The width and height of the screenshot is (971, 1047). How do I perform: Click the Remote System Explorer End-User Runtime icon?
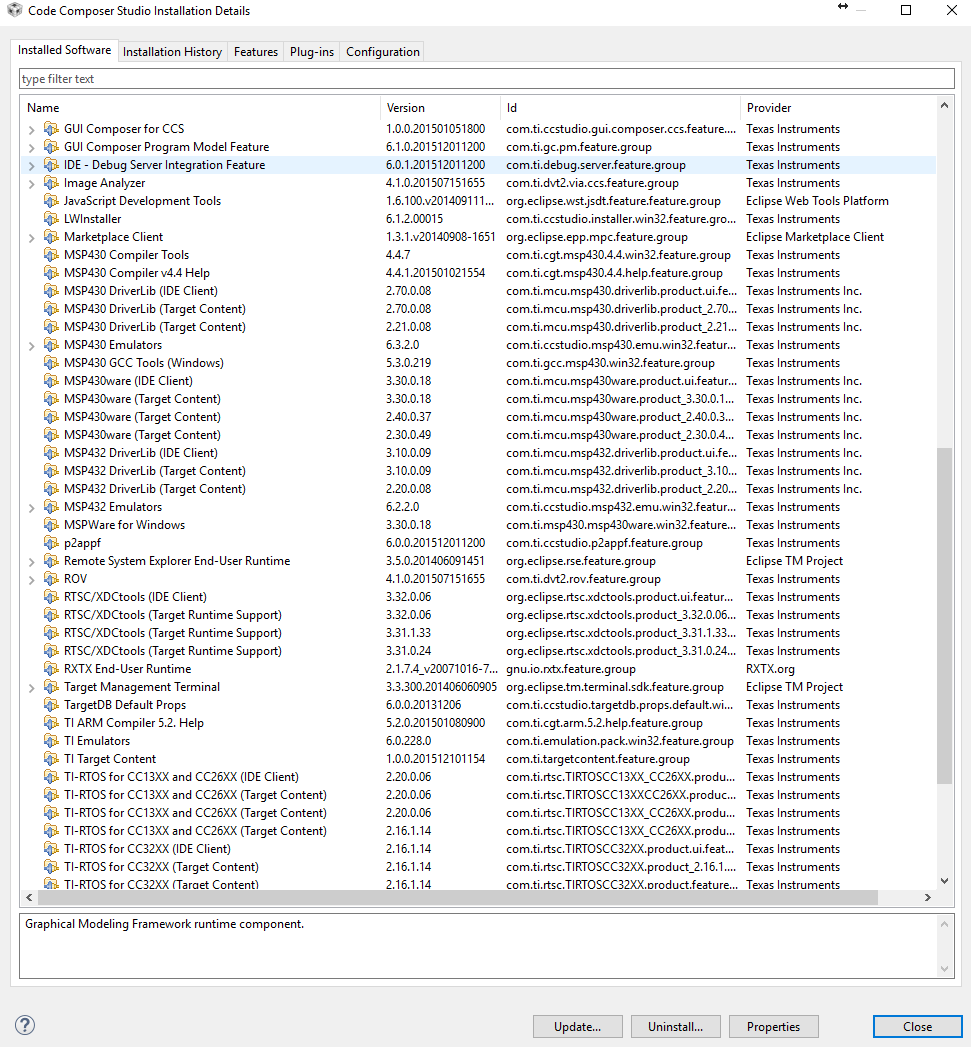pos(51,561)
